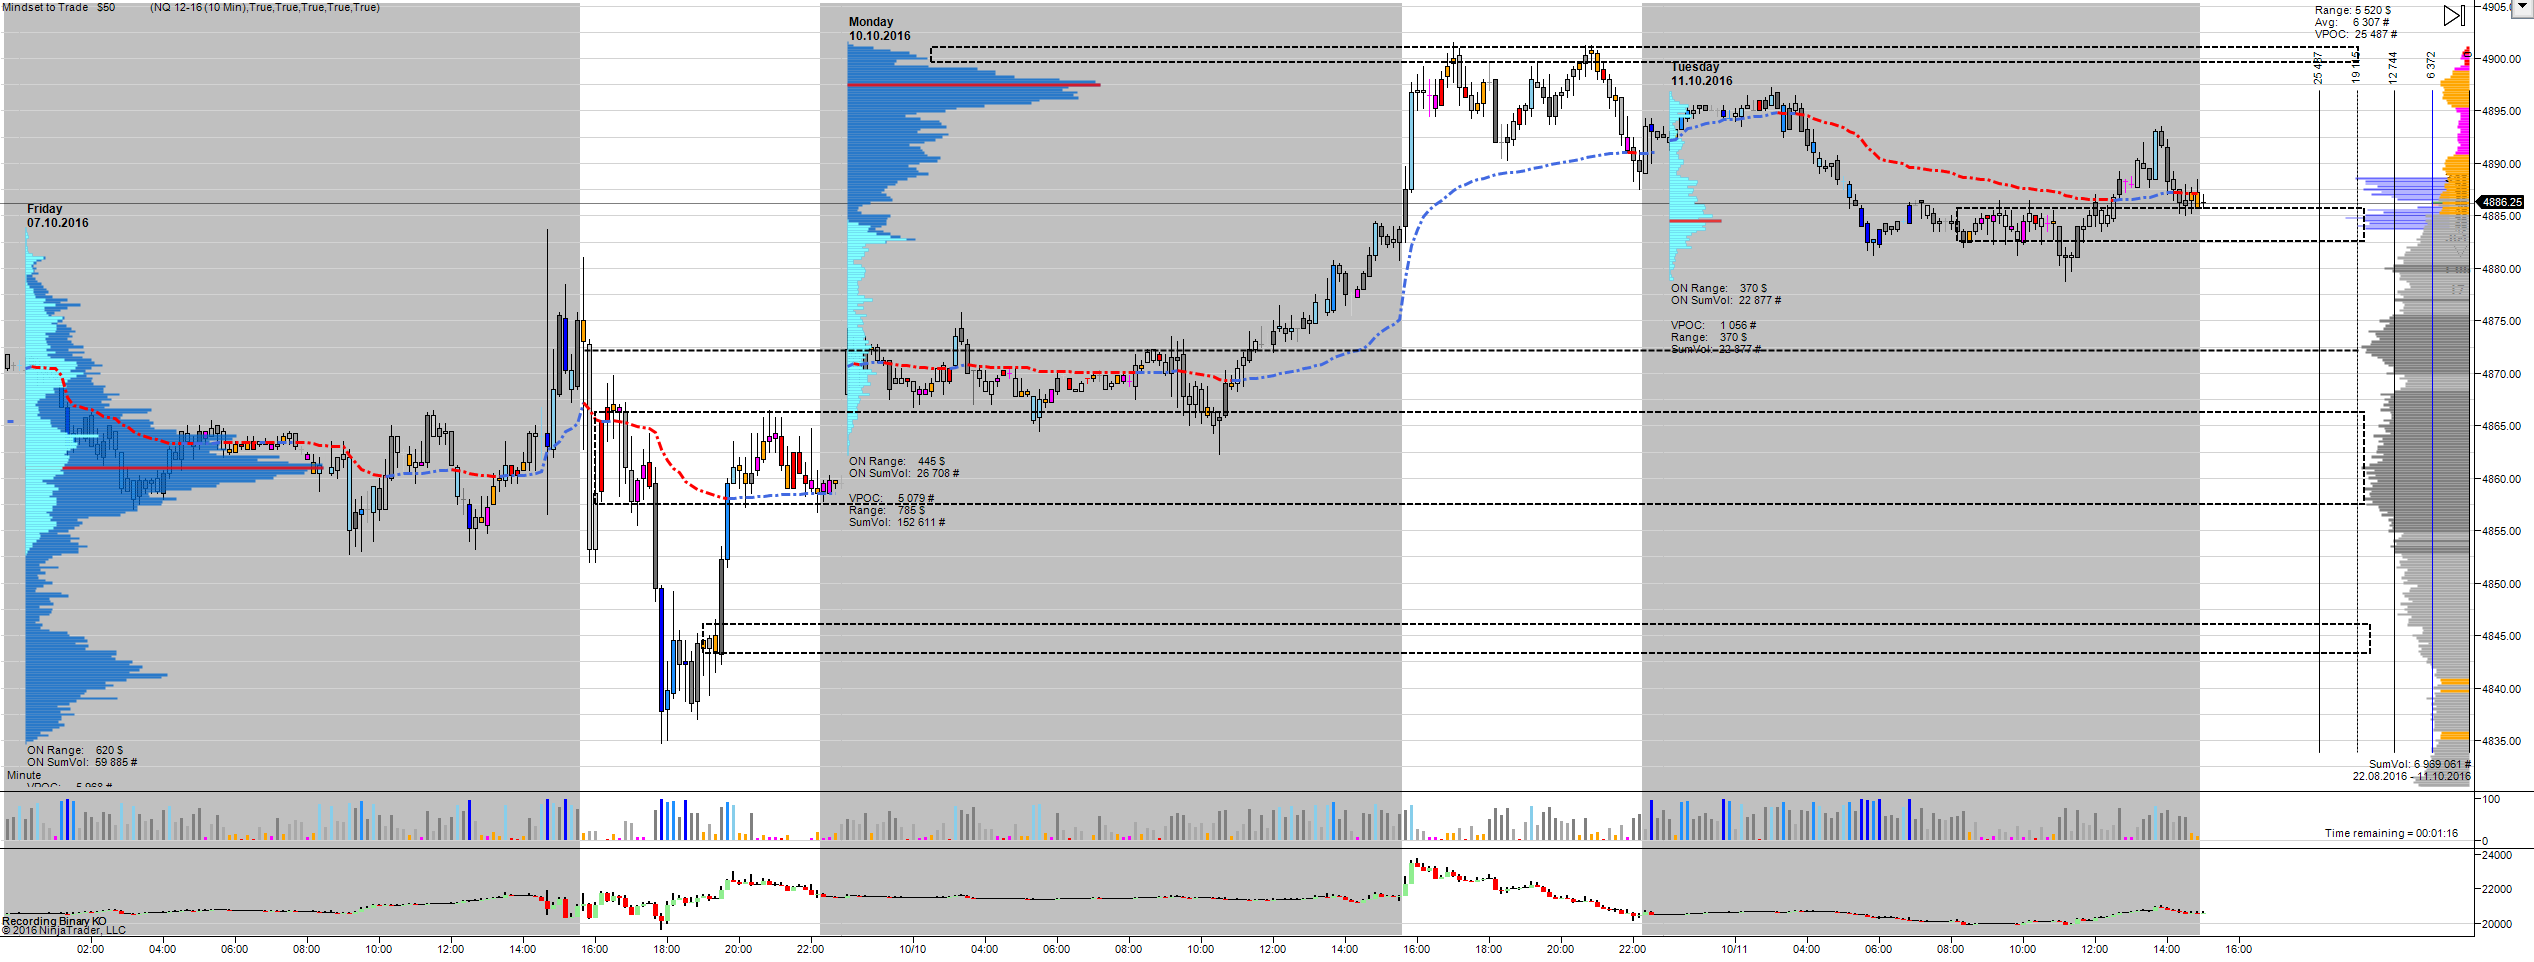2534x962 pixels.
Task: Select the current price marker 4886.25
Action: [2502, 202]
